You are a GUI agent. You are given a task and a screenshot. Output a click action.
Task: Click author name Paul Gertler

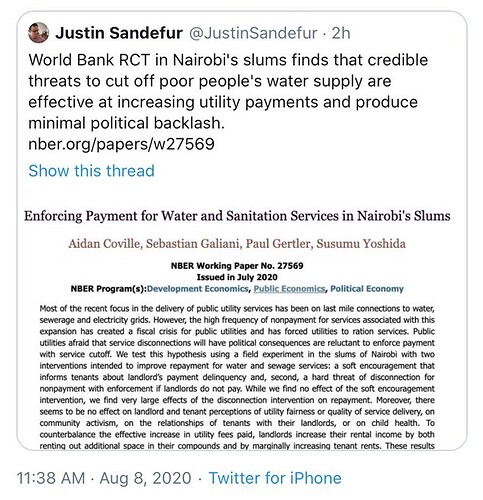click(x=279, y=244)
